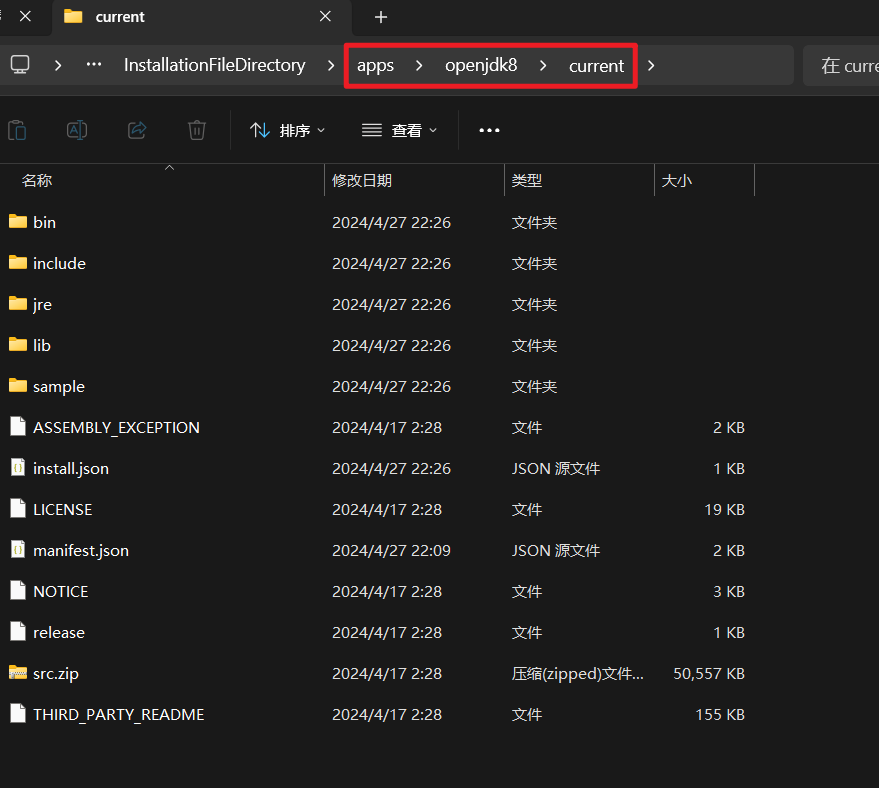This screenshot has height=788, width=879.
Task: Select the NOTICE file icon
Action: pos(18,590)
